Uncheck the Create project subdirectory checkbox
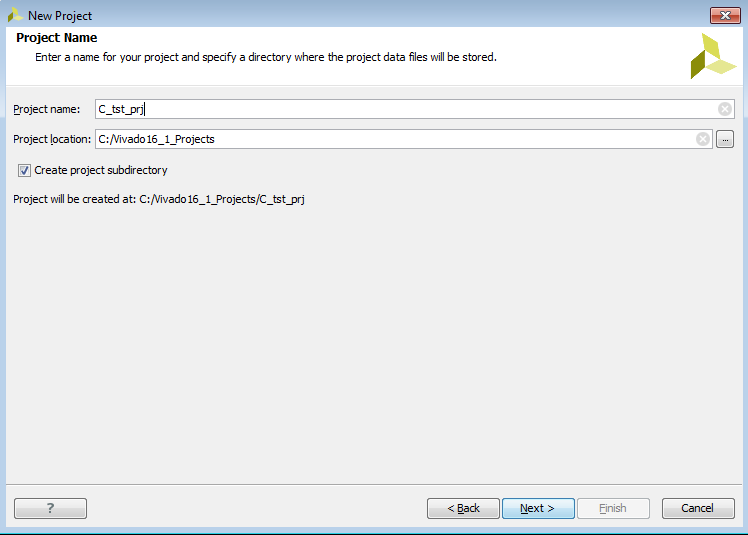748x535 pixels. [x=24, y=170]
